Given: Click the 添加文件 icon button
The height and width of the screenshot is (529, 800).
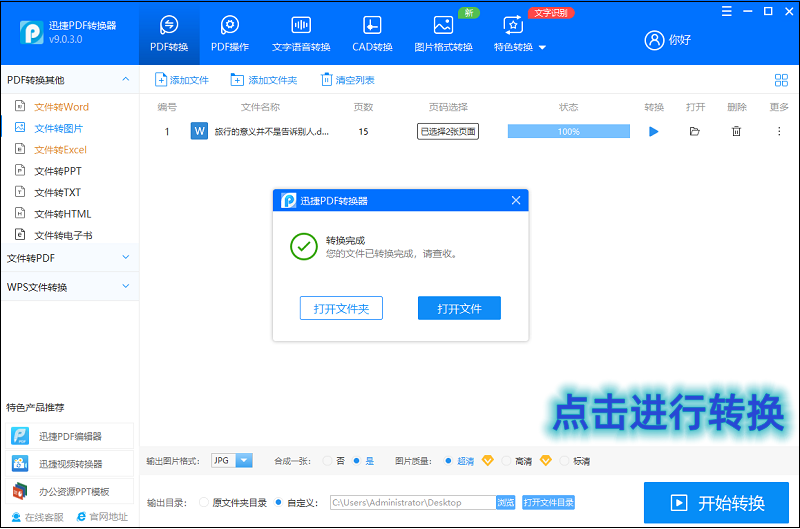Looking at the screenshot, I should coord(182,80).
